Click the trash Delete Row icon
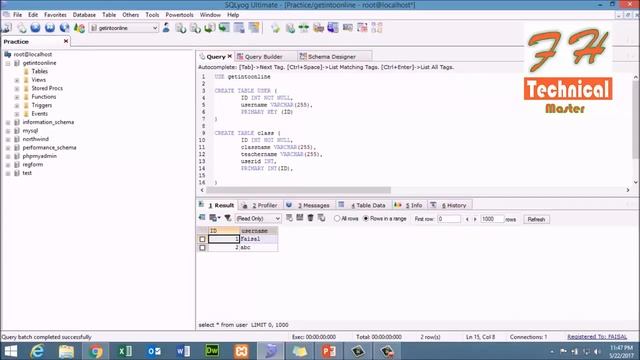Screen dimensions: 640x360 click(311, 218)
